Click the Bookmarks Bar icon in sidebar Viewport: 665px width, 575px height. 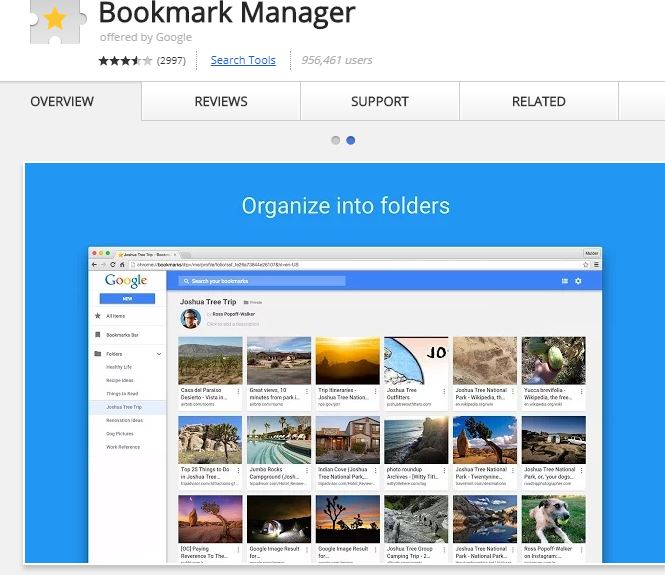(97, 335)
